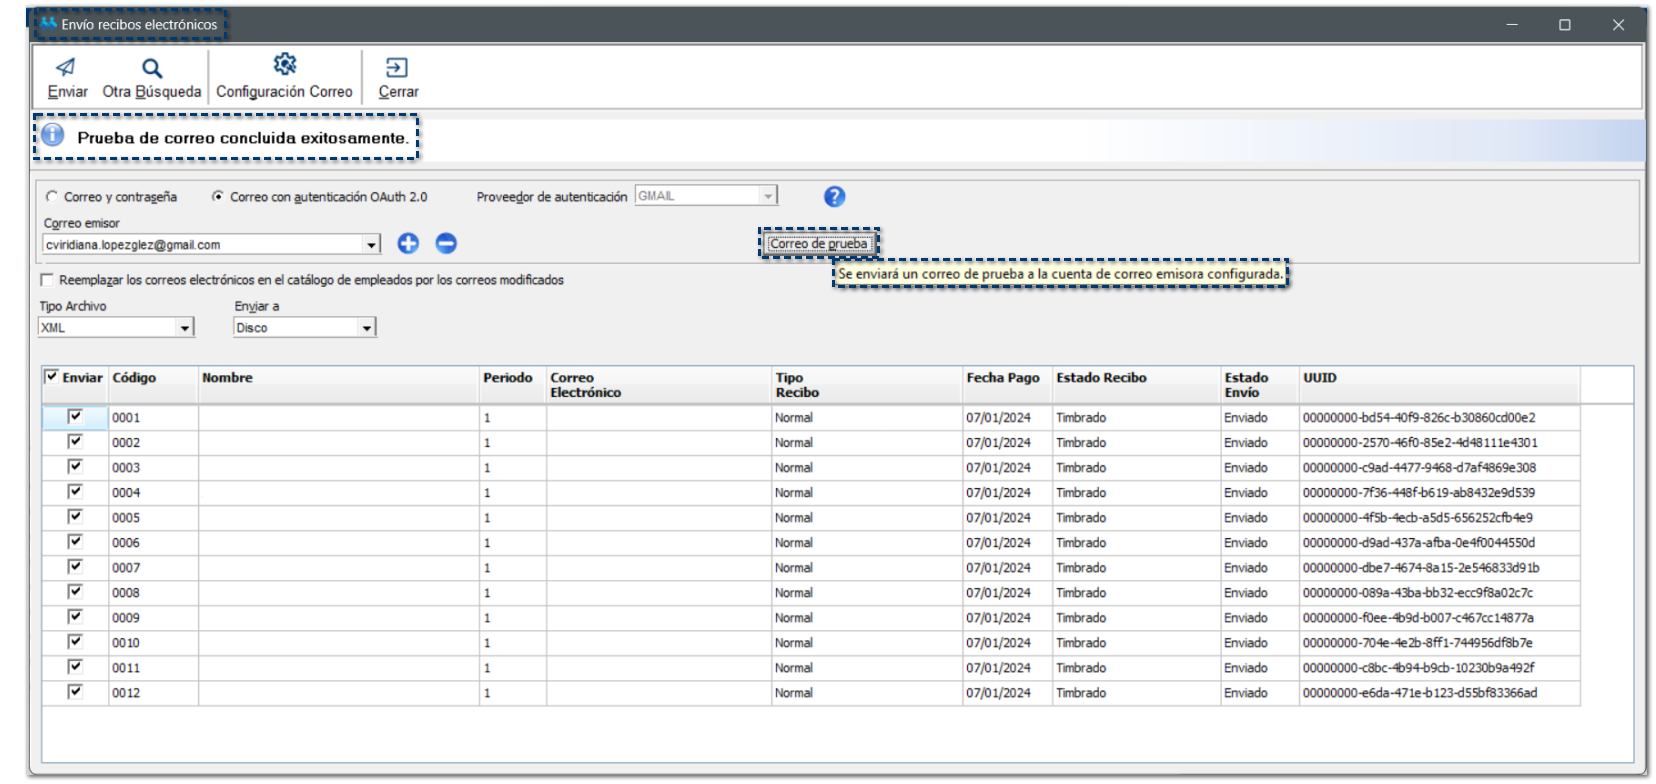Image resolution: width=1656 pixels, height=784 pixels.
Task: Open the blue question mark help icon
Action: click(834, 197)
